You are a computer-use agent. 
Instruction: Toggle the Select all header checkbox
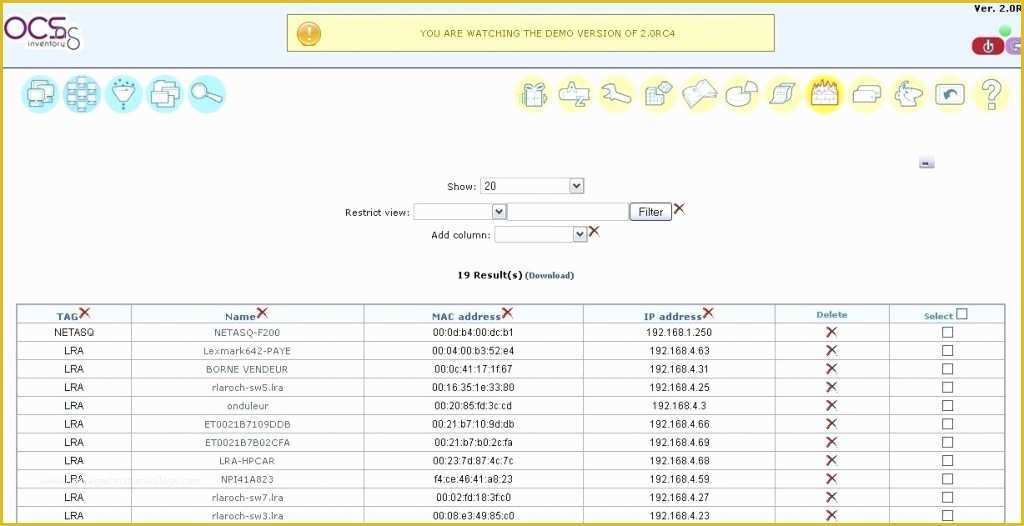[961, 314]
